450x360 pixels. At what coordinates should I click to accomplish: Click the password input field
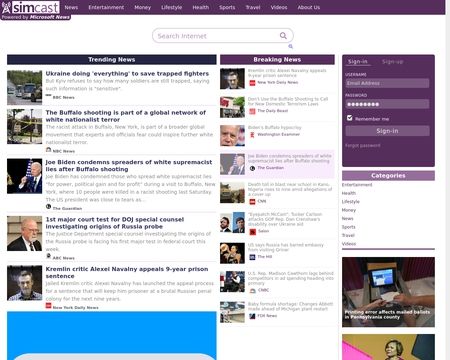tap(387, 104)
